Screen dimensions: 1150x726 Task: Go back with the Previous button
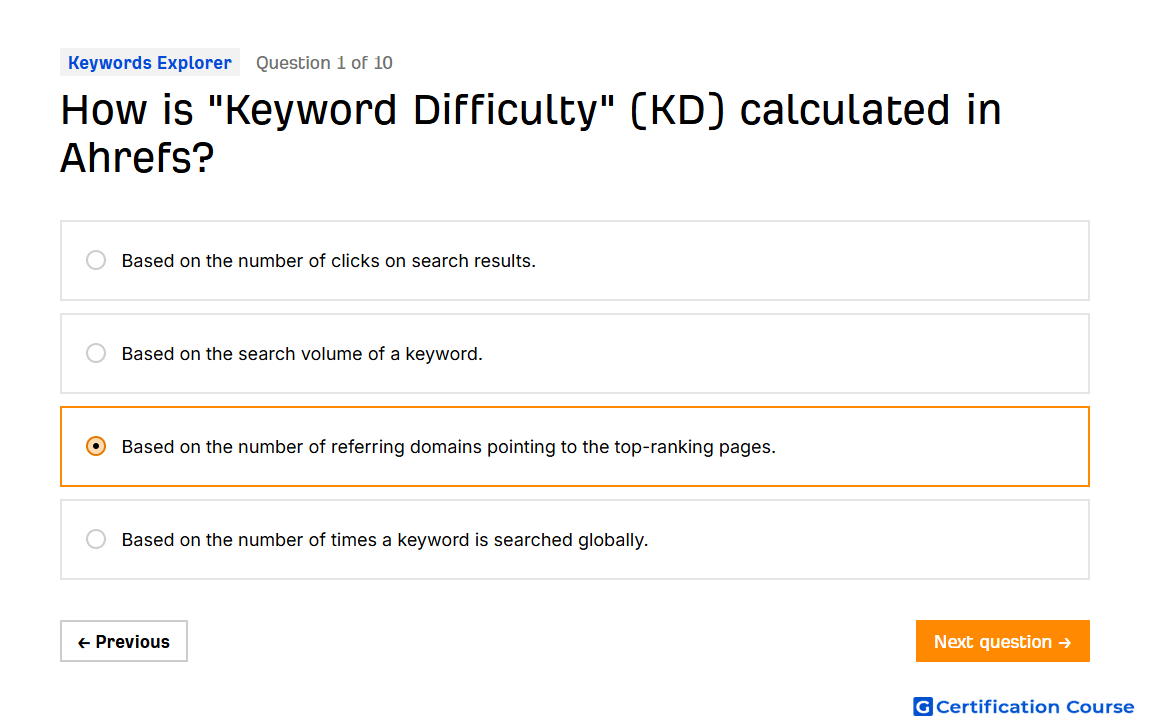click(124, 642)
